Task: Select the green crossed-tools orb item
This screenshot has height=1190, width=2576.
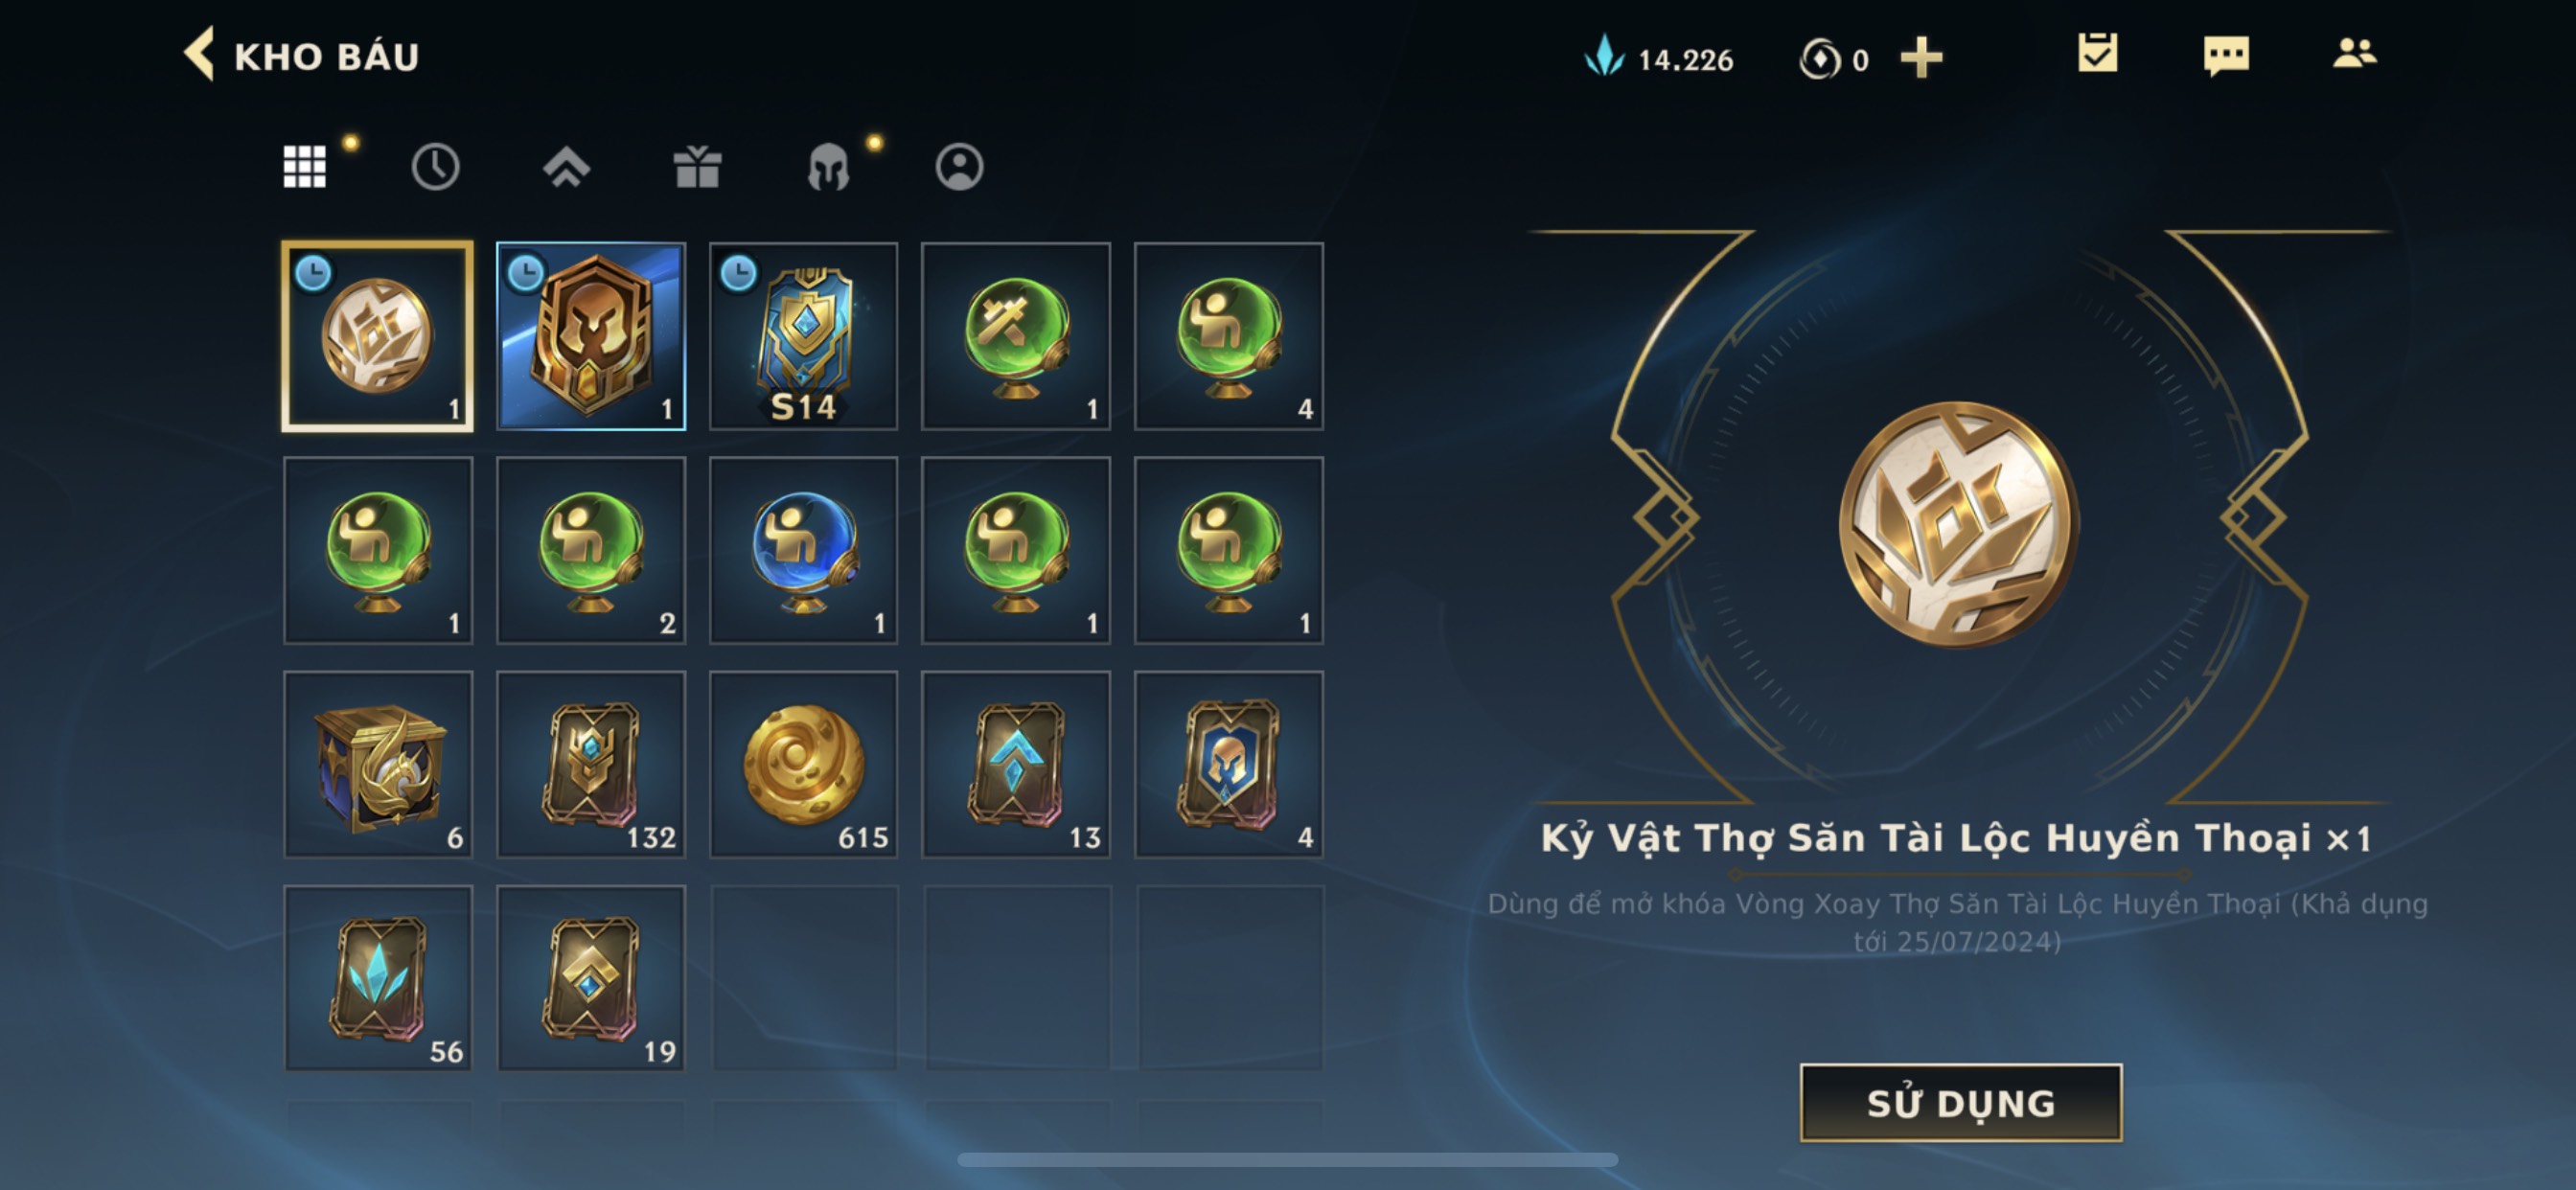Action: click(x=1016, y=336)
